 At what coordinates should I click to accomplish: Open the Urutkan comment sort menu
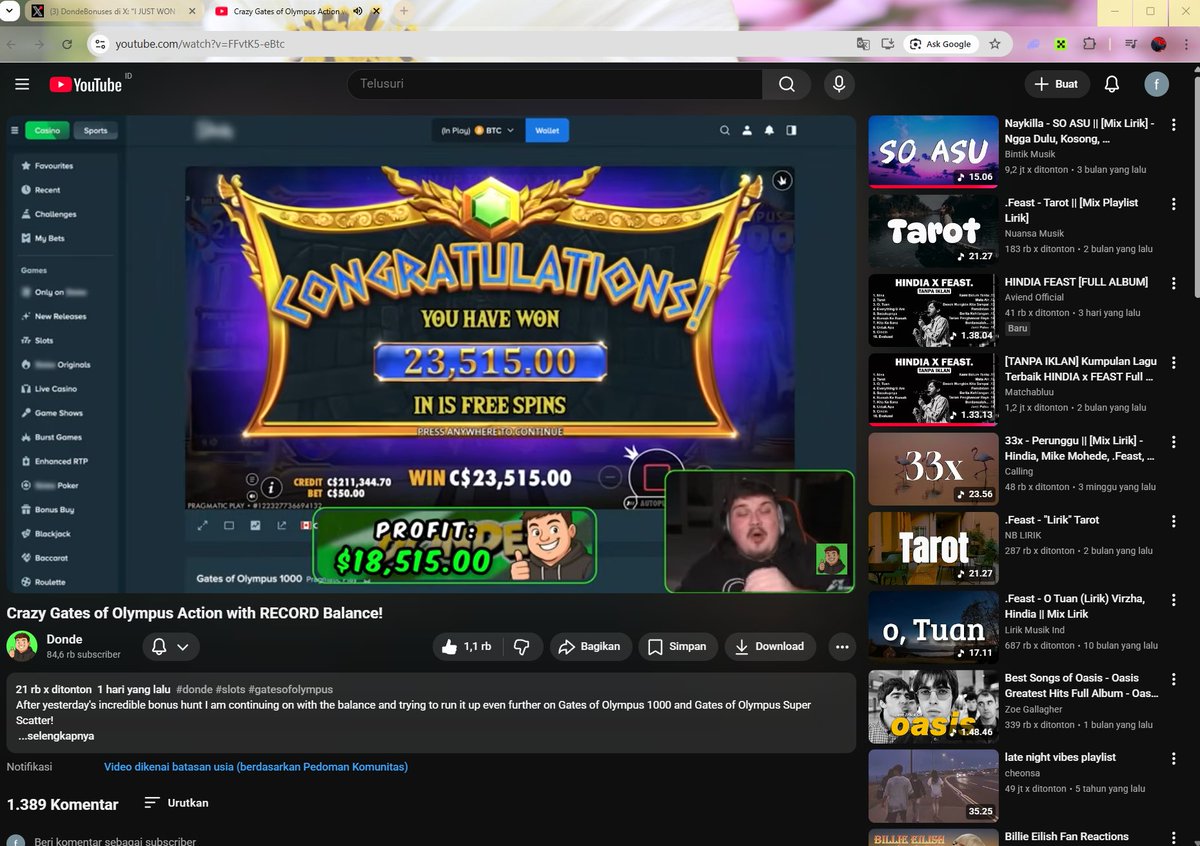tap(176, 803)
